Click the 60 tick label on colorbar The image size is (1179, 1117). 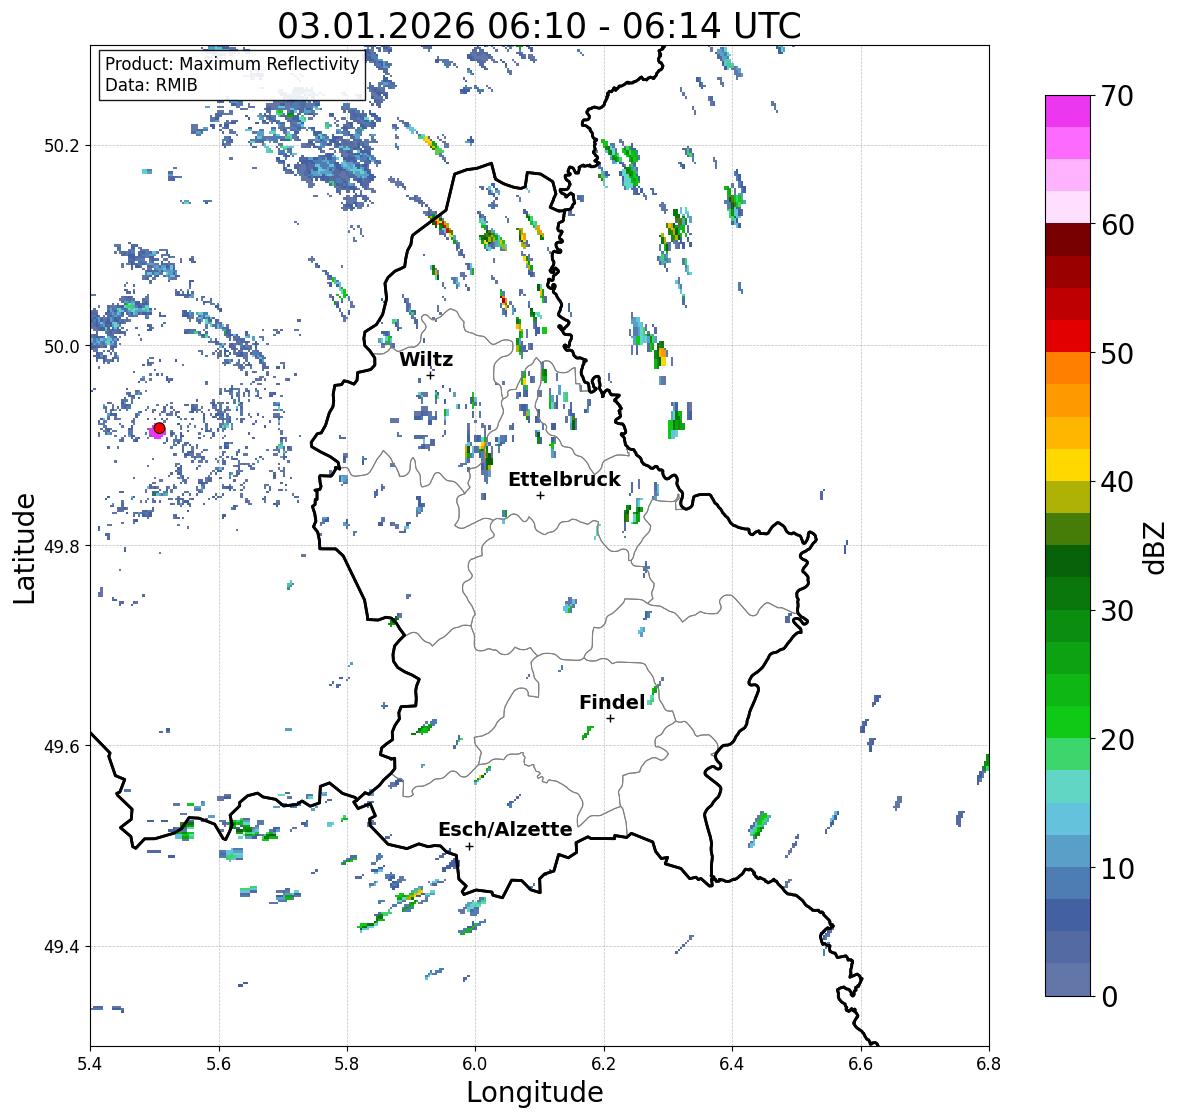pyautogui.click(x=1117, y=225)
